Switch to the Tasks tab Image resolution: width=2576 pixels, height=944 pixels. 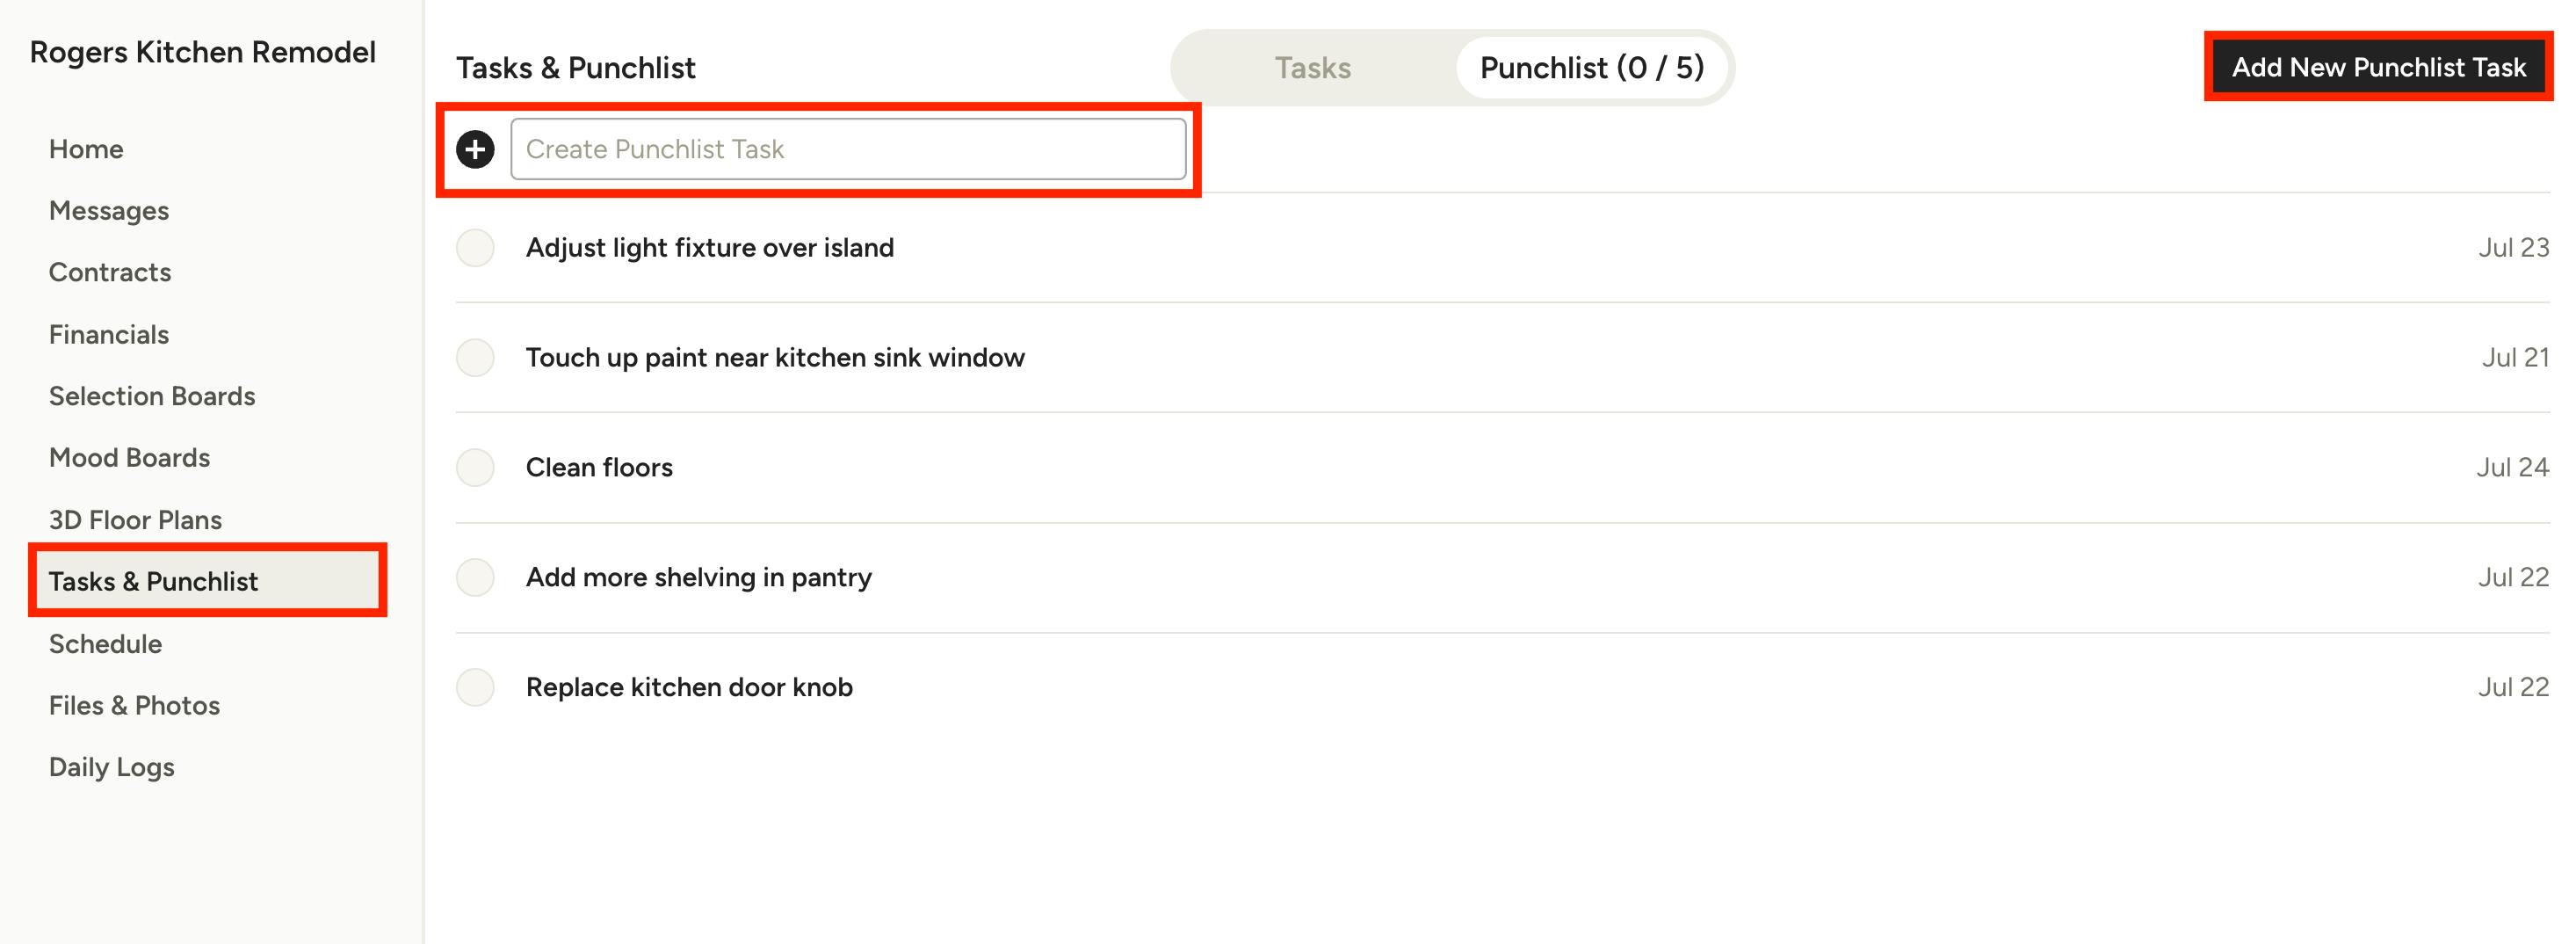pos(1312,68)
